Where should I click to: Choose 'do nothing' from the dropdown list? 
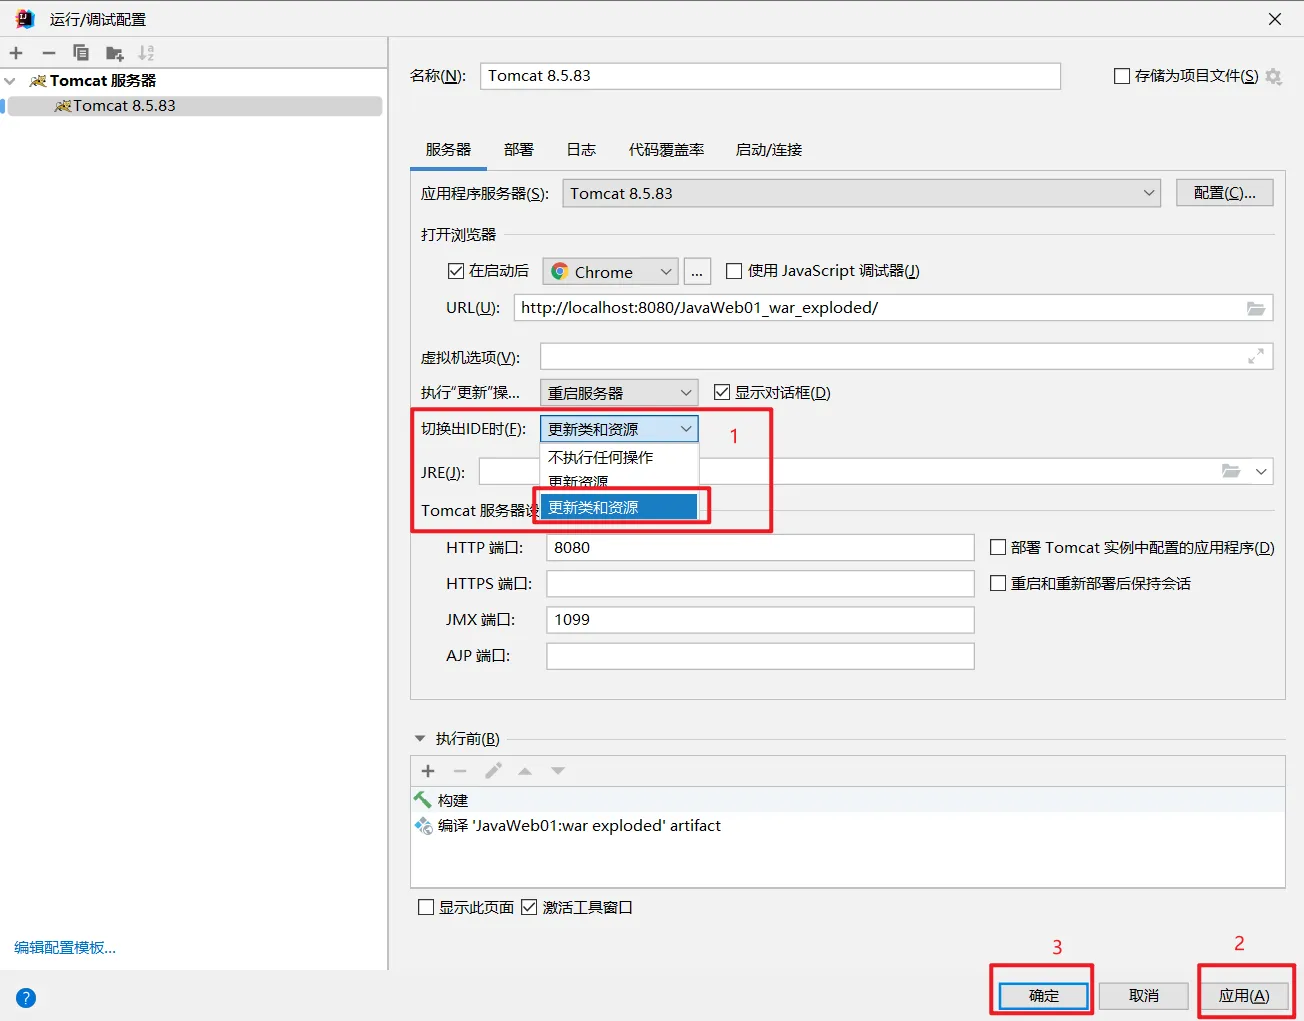coord(619,457)
